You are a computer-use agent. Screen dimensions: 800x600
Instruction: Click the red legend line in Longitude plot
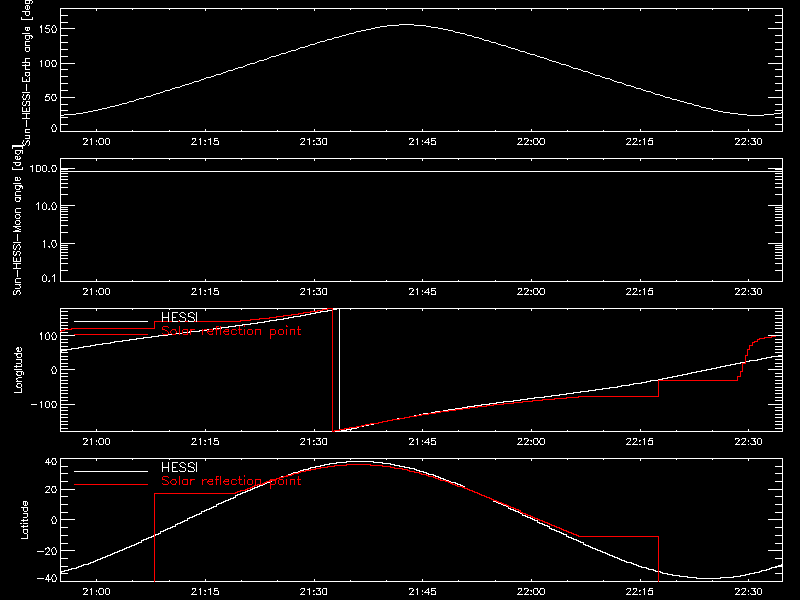[x=111, y=335]
